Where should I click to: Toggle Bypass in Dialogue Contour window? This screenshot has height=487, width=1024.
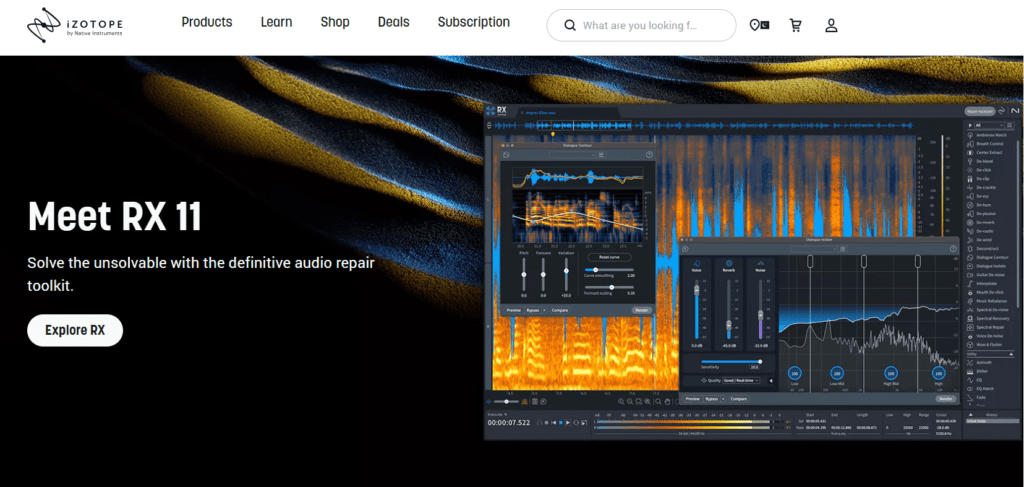click(x=532, y=310)
